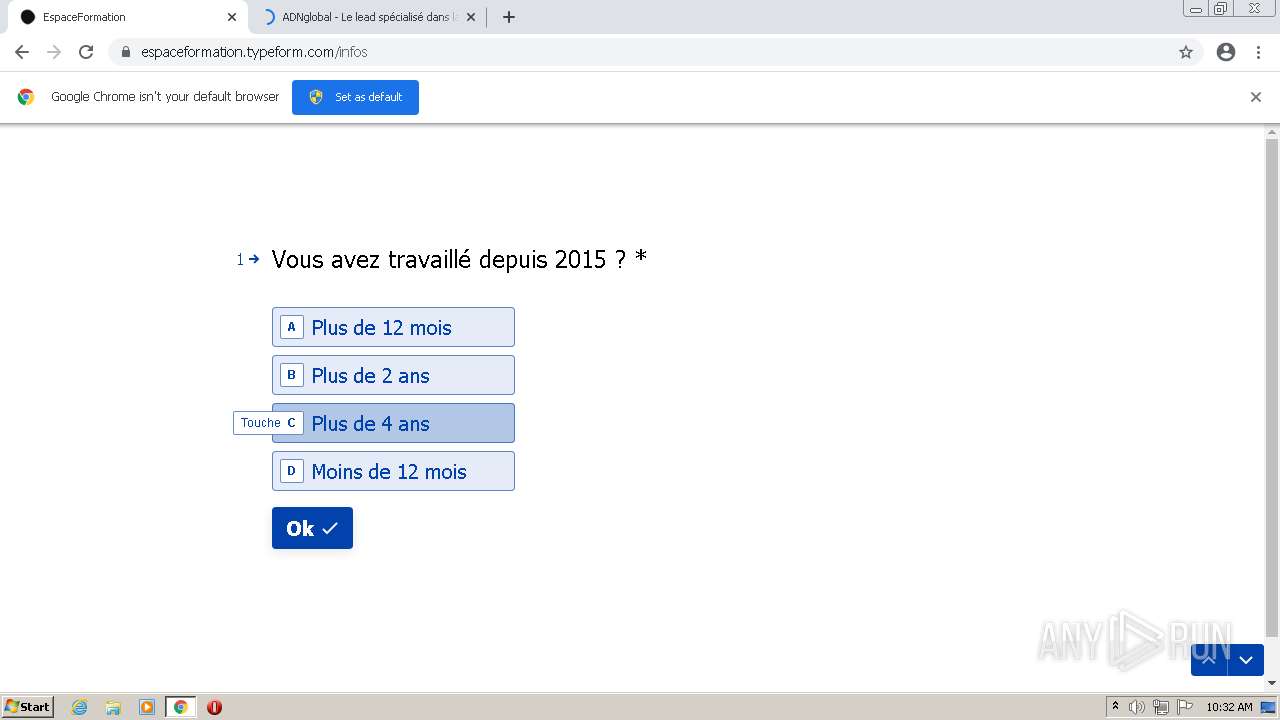The height and width of the screenshot is (720, 1280).
Task: Open the red antivirus taskbar icon
Action: click(x=214, y=707)
